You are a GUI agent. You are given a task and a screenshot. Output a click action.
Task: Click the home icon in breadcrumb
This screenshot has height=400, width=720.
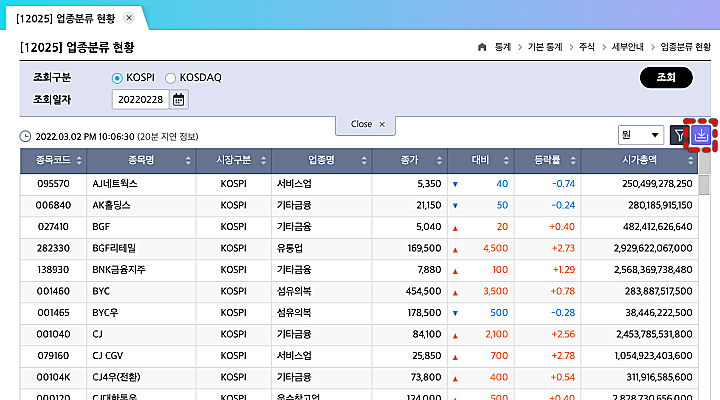coord(482,47)
